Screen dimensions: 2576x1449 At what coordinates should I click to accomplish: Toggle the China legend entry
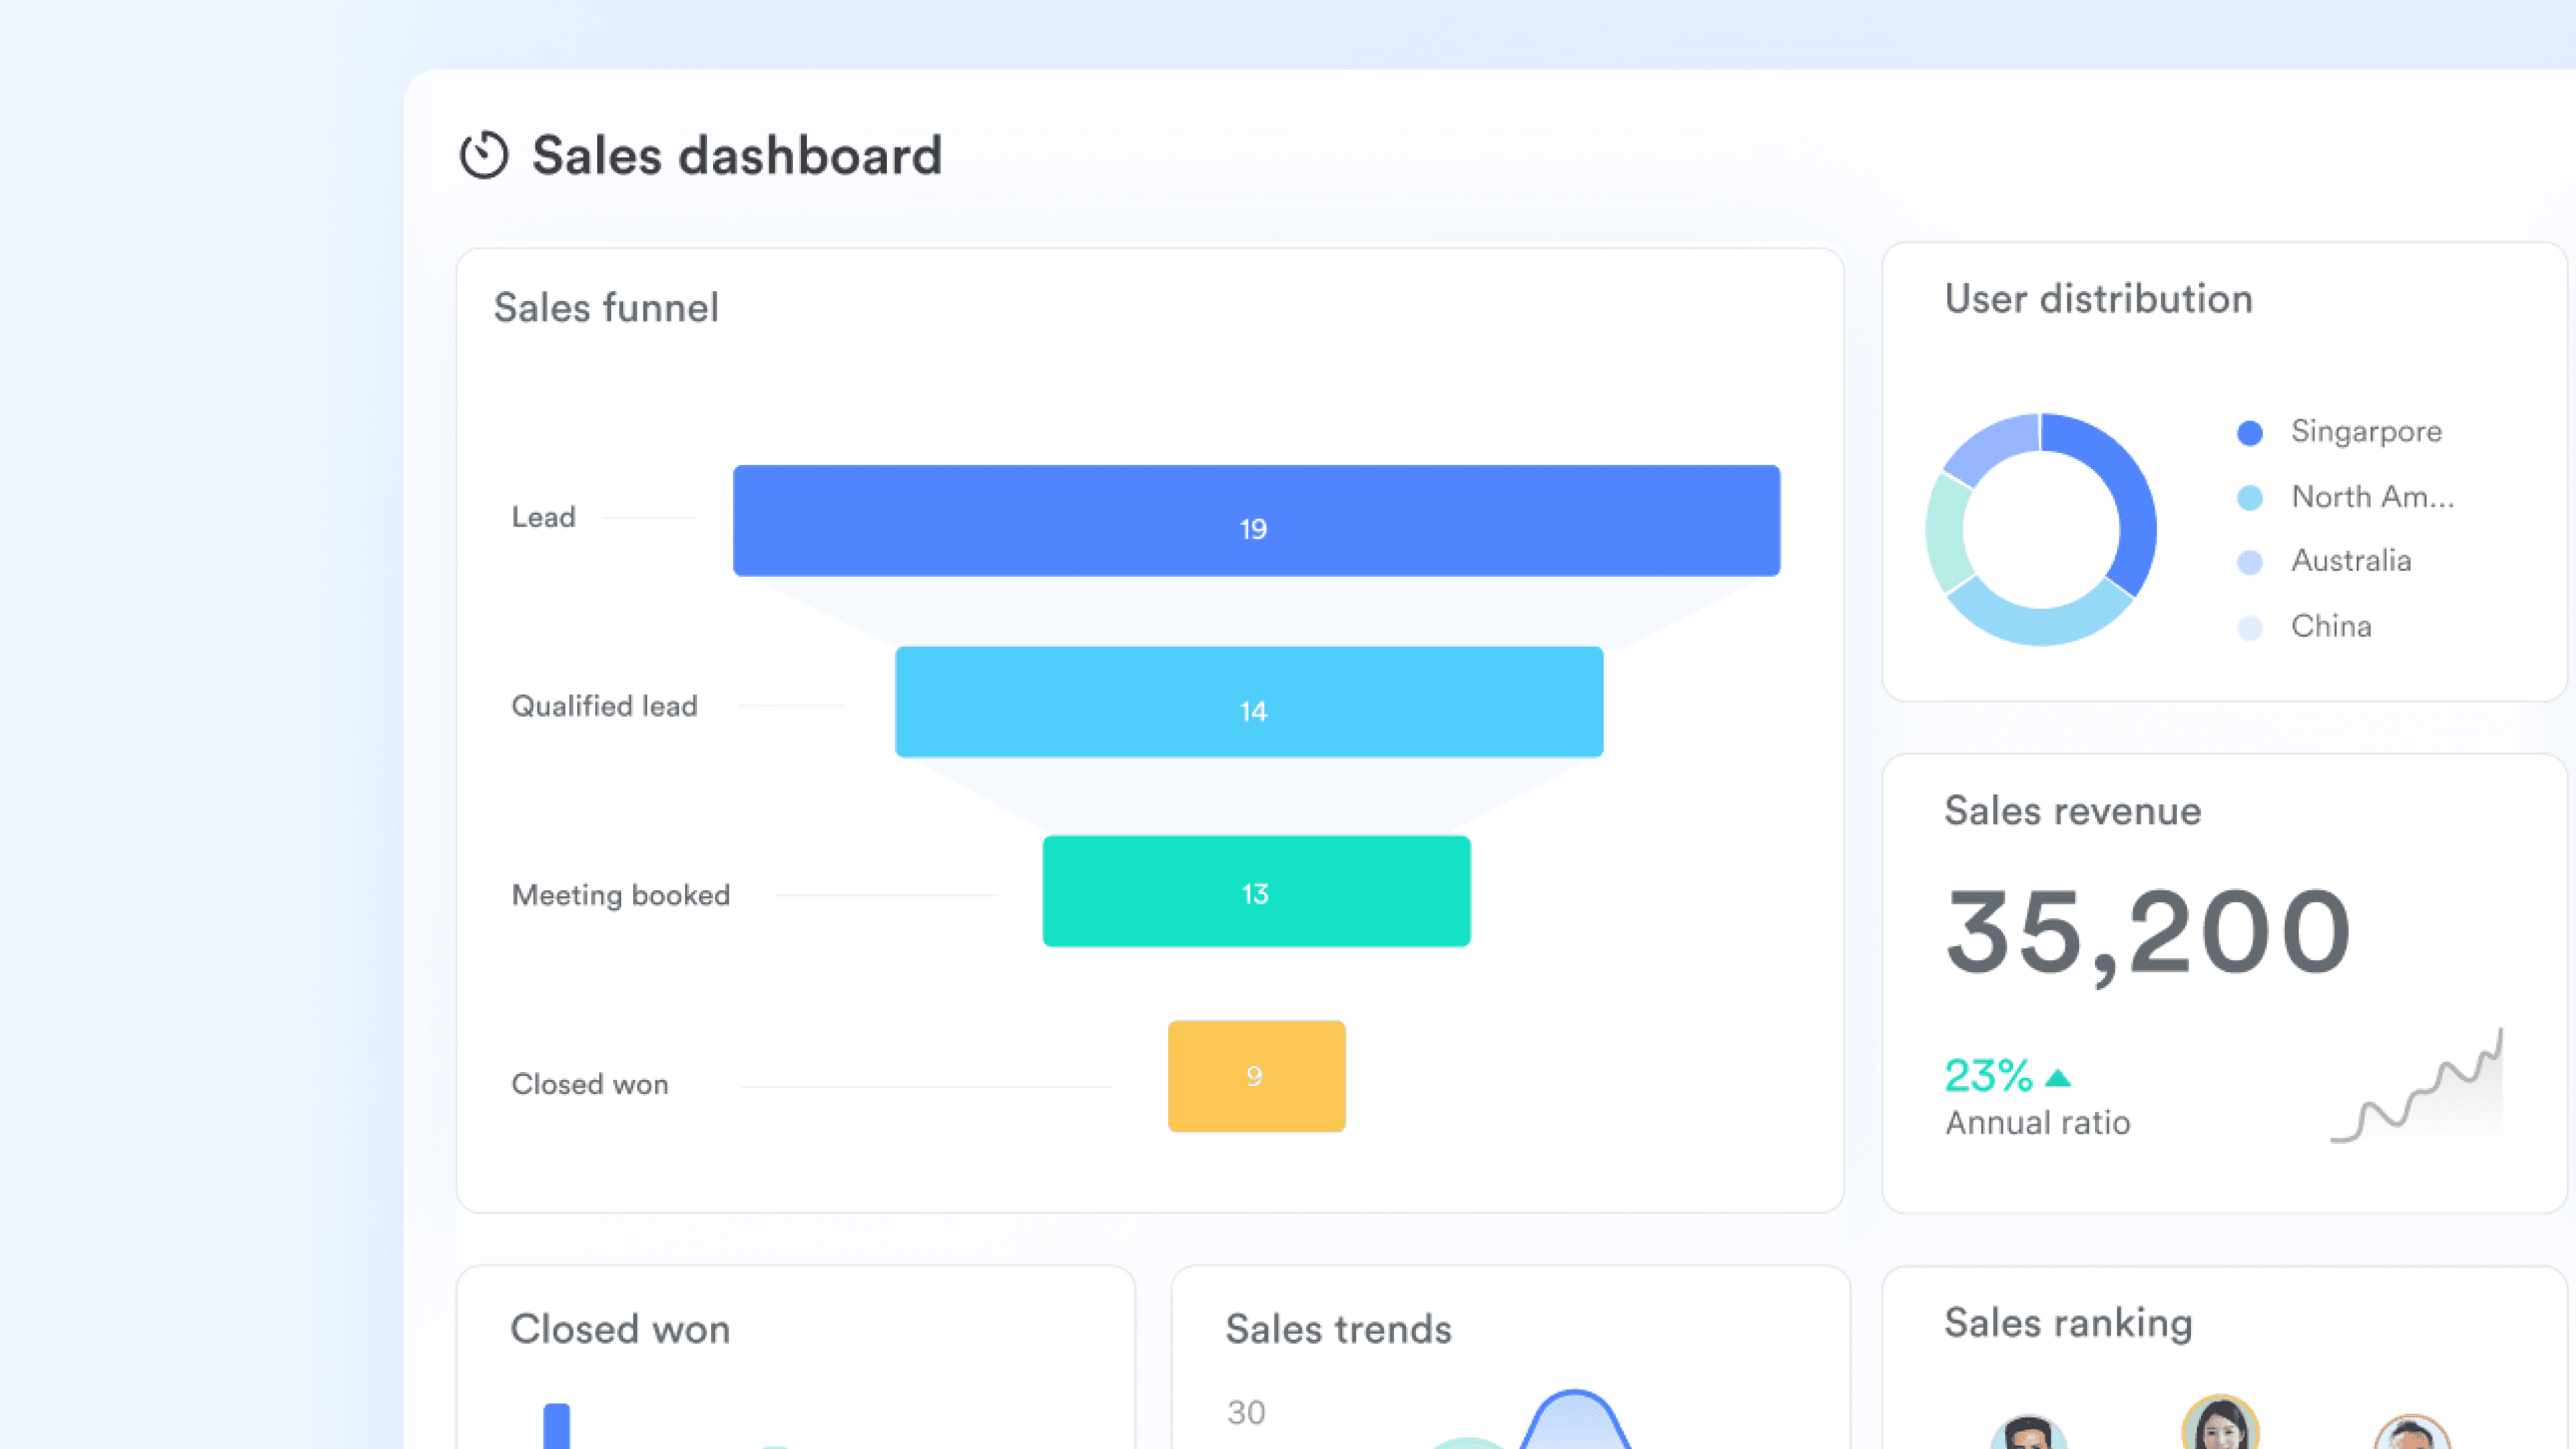pos(2304,627)
